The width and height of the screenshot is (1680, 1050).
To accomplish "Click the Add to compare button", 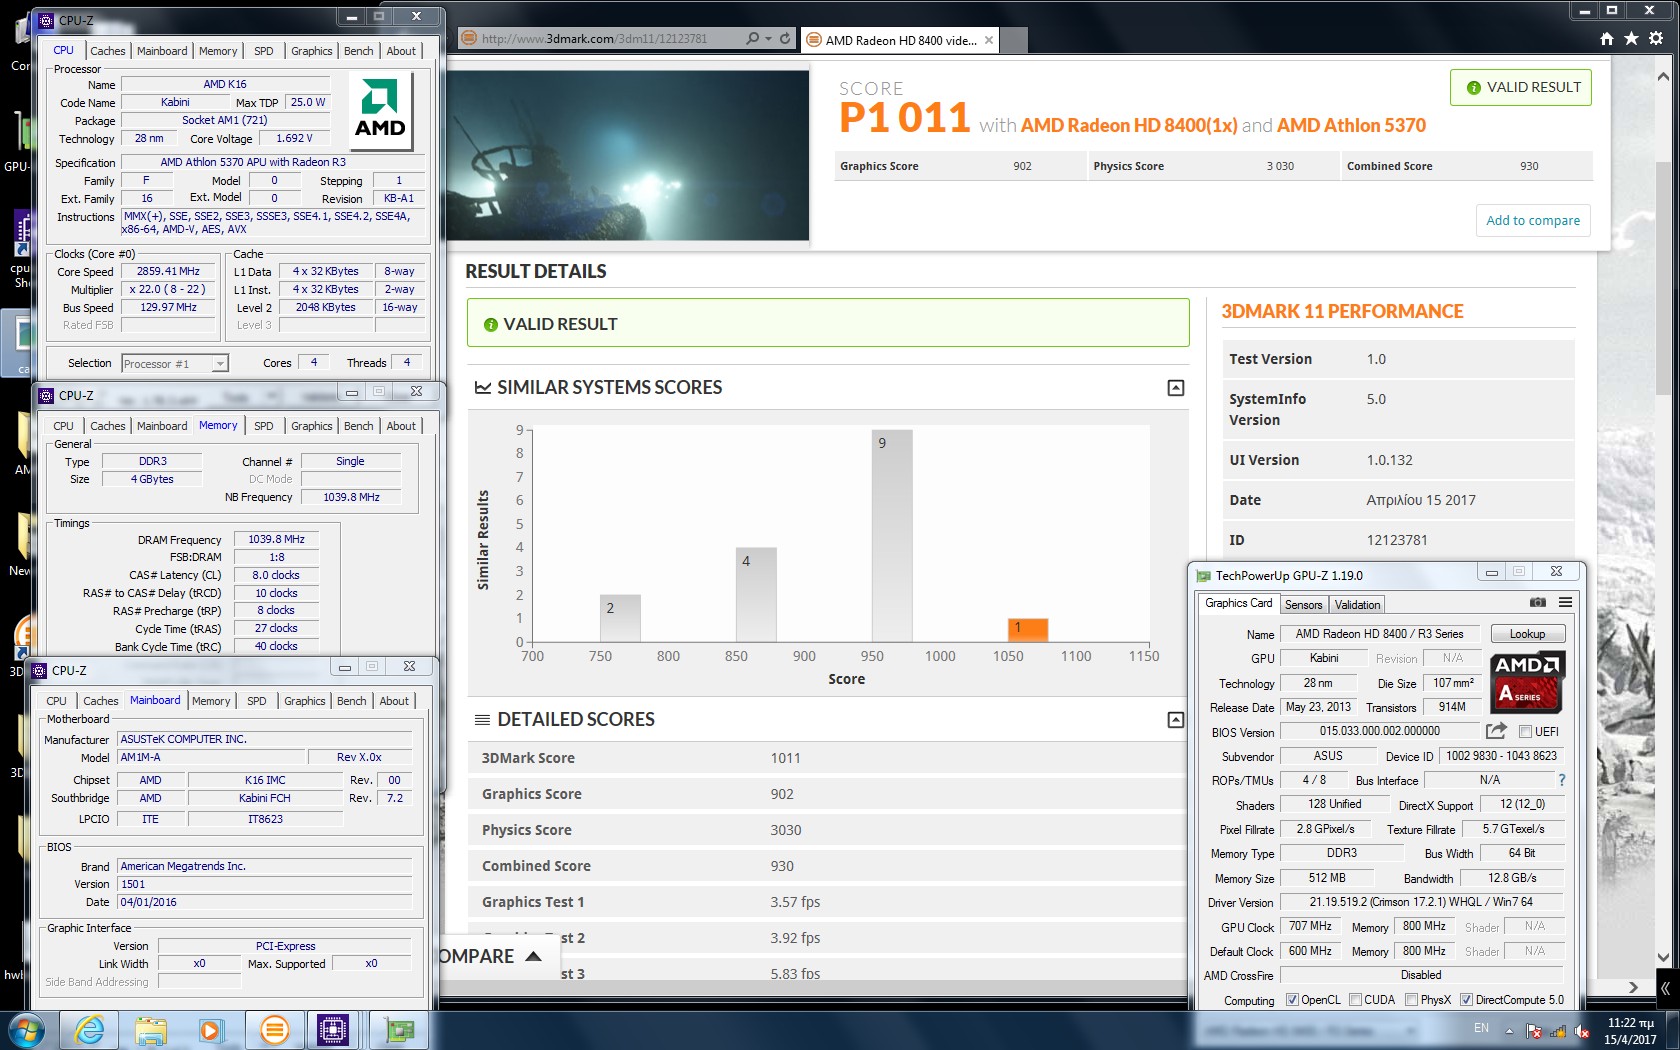I will 1533,221.
